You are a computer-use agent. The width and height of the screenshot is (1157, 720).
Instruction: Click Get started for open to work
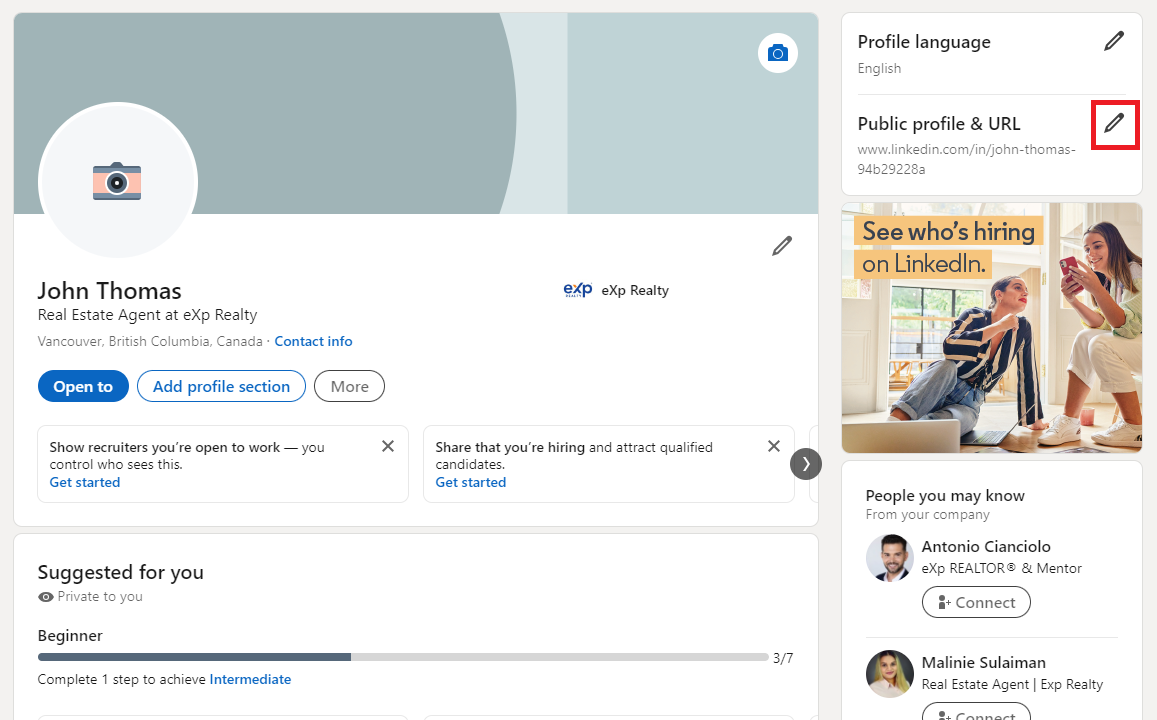pos(85,482)
